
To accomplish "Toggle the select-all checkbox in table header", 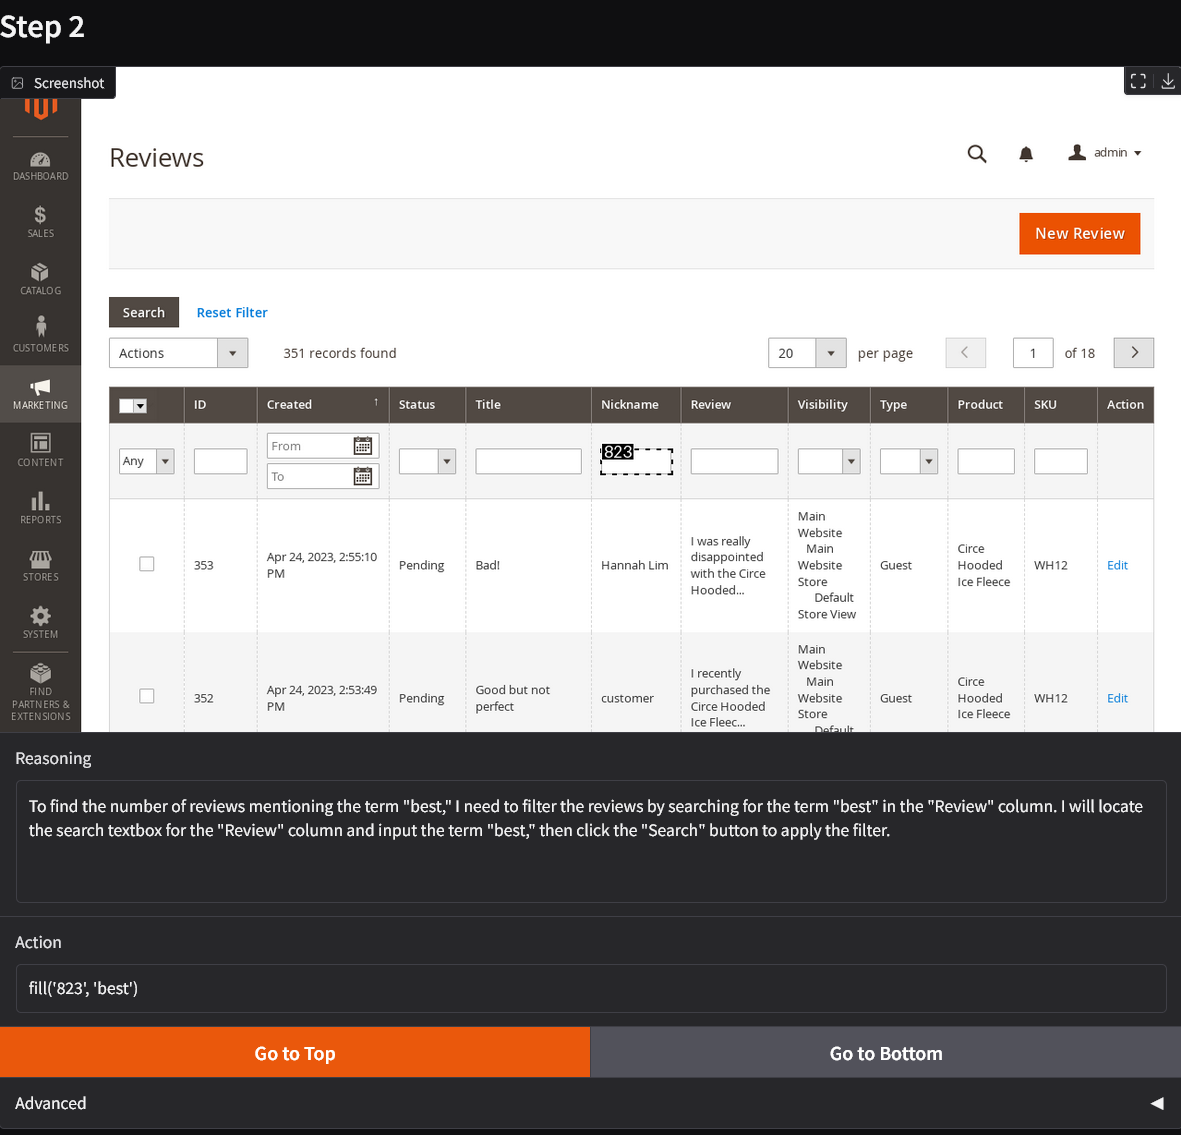I will pyautogui.click(x=126, y=405).
